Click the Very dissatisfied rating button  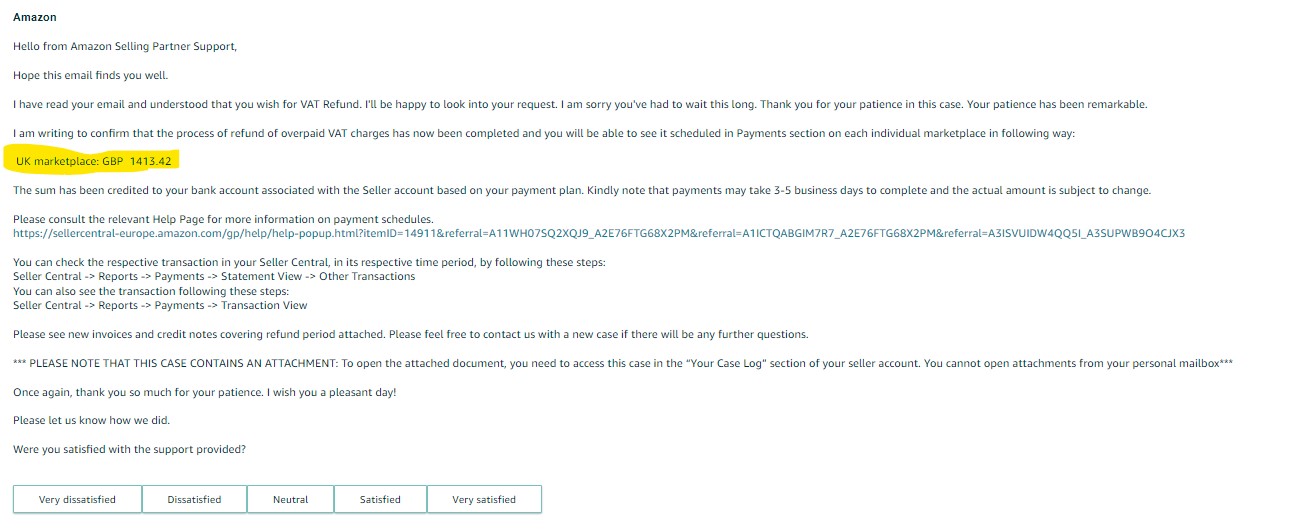click(x=77, y=499)
